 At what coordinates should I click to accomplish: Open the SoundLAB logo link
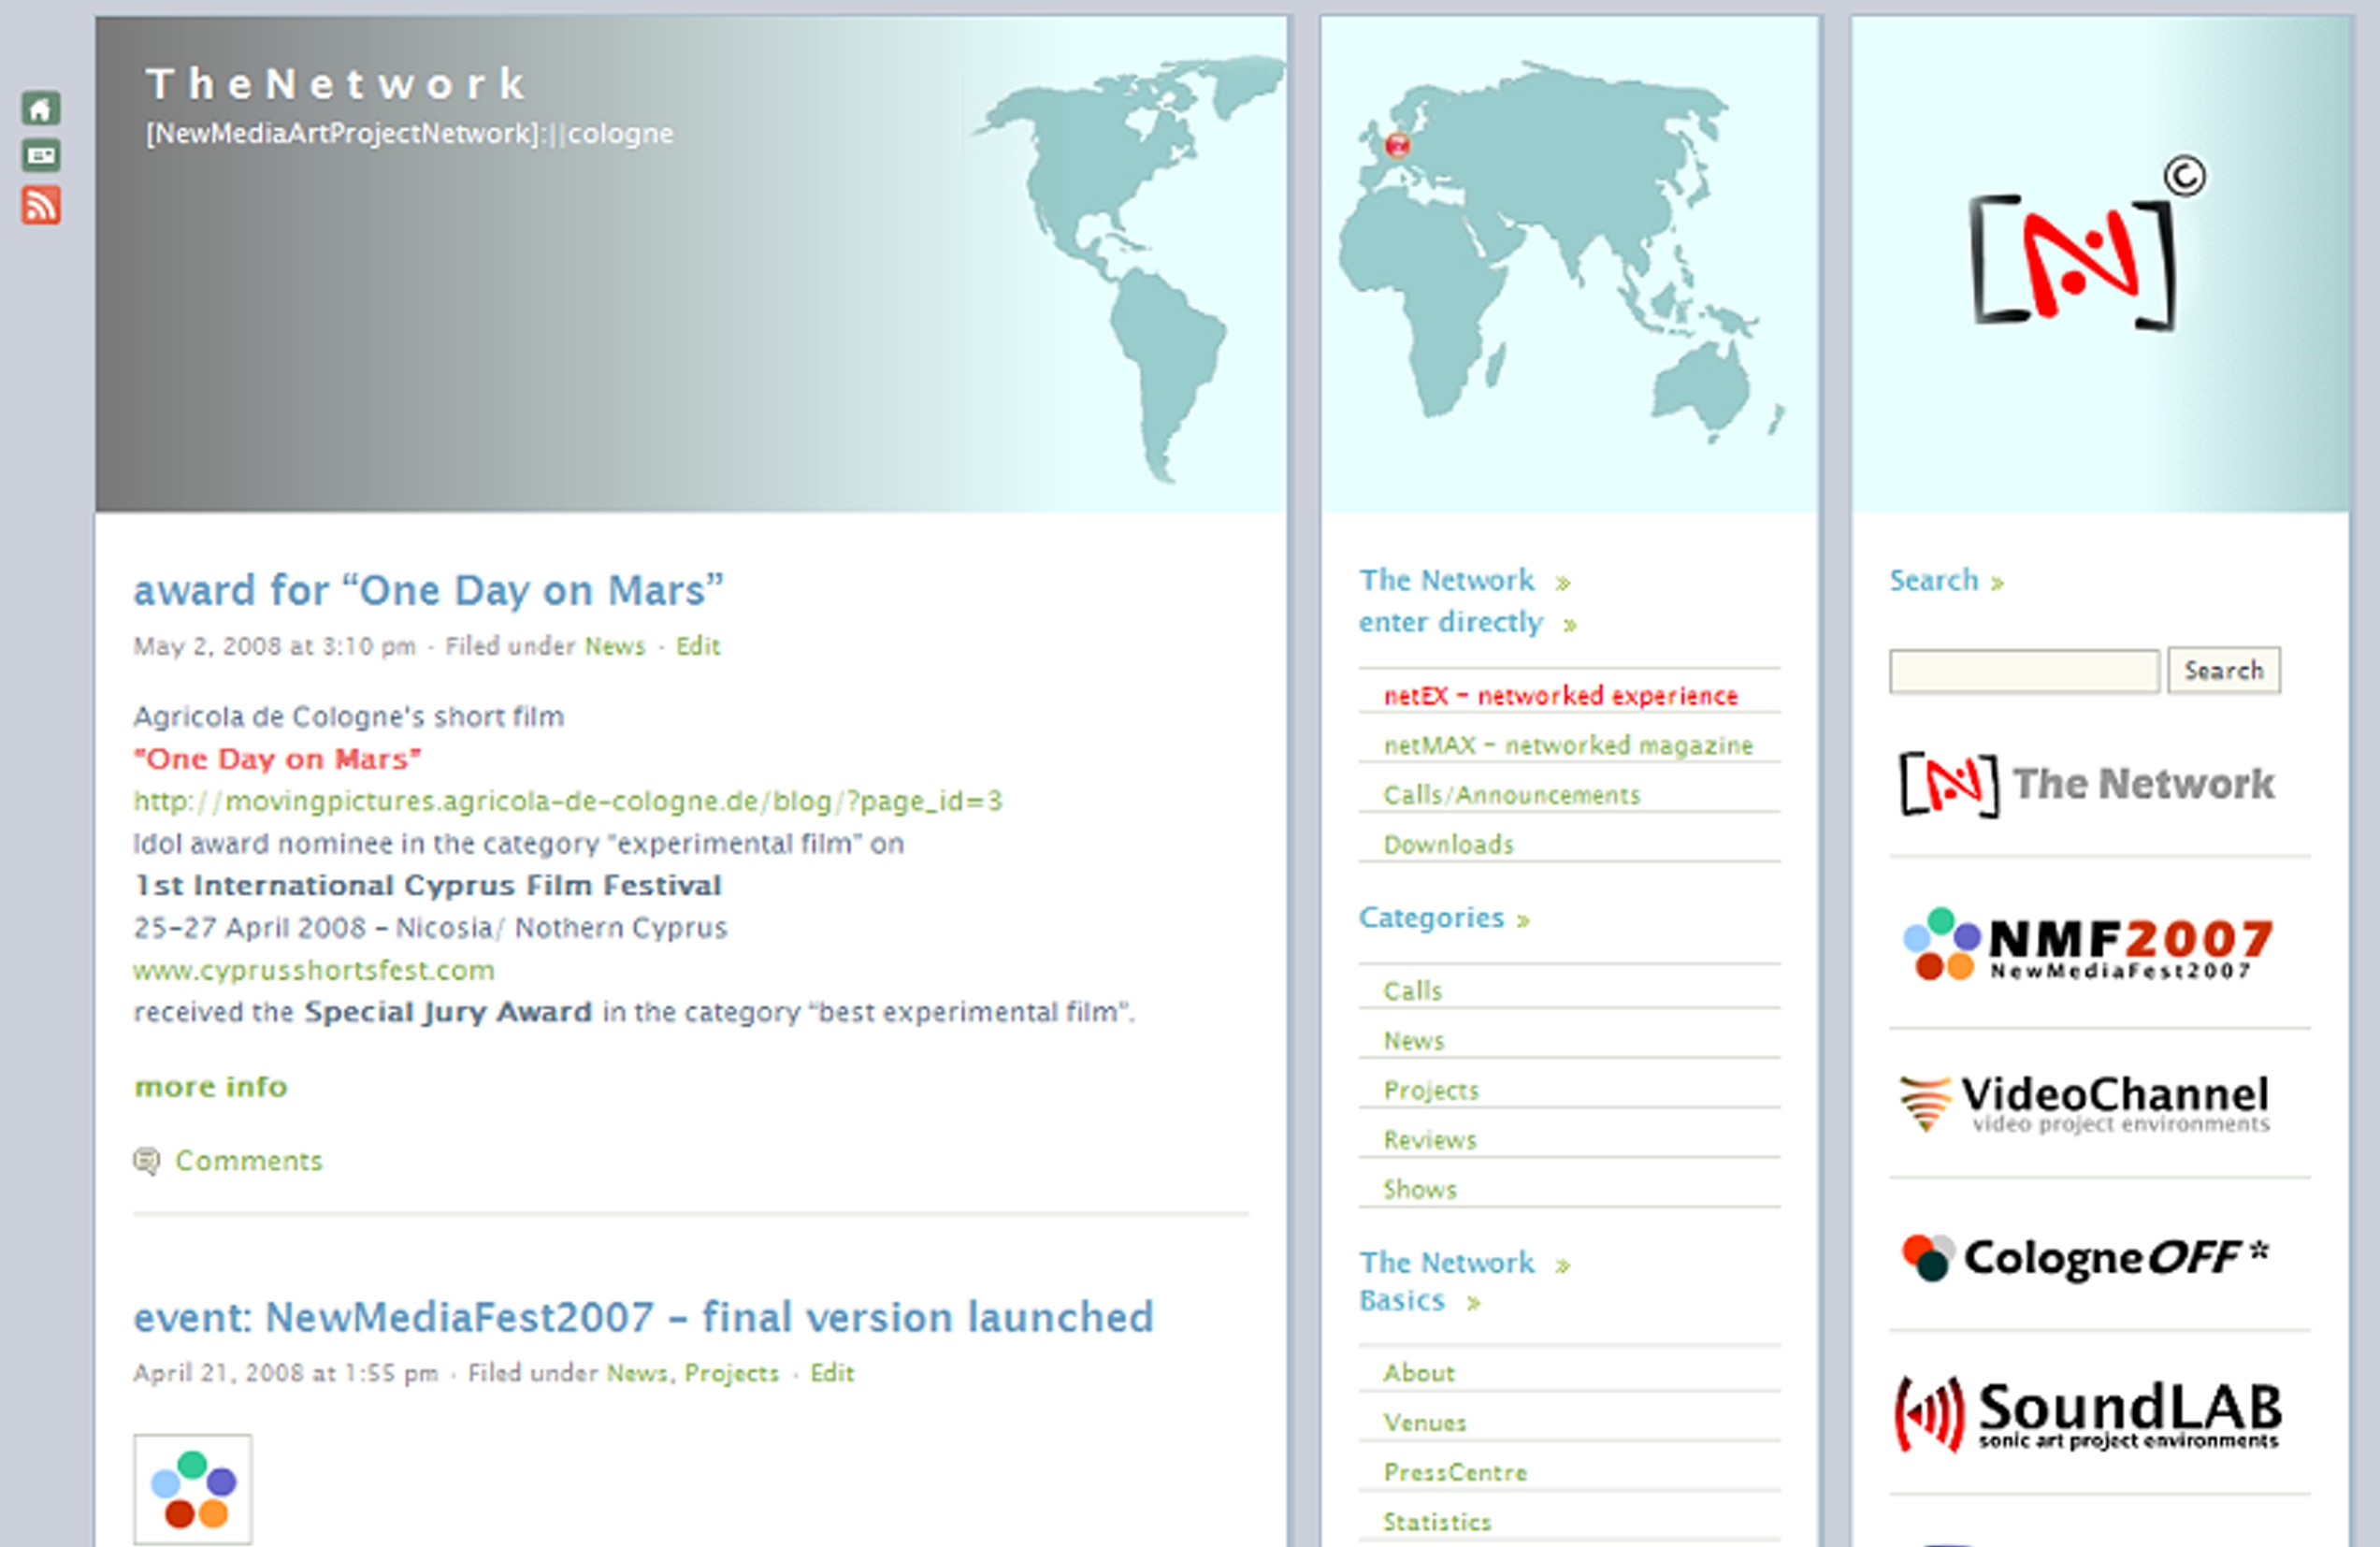(2087, 1415)
